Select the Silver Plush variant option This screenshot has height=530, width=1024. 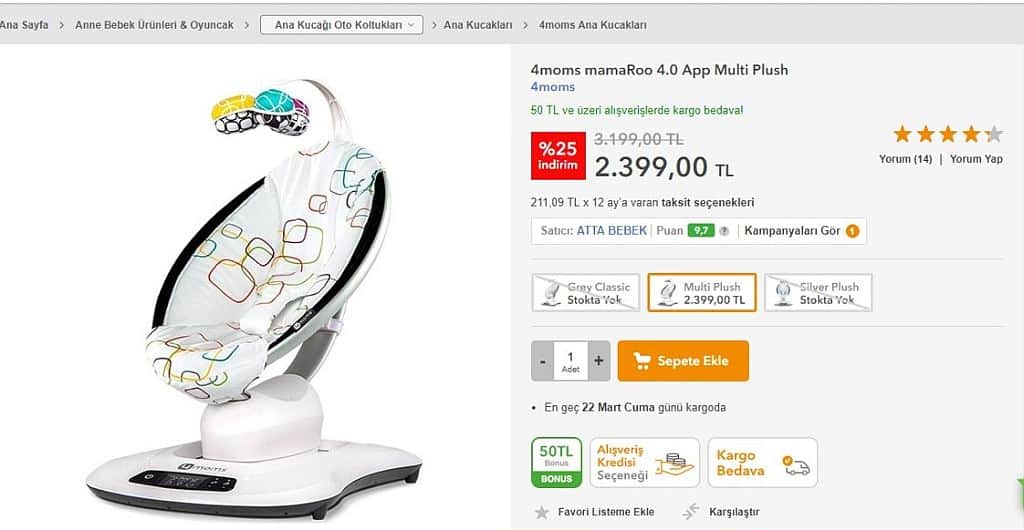click(818, 292)
